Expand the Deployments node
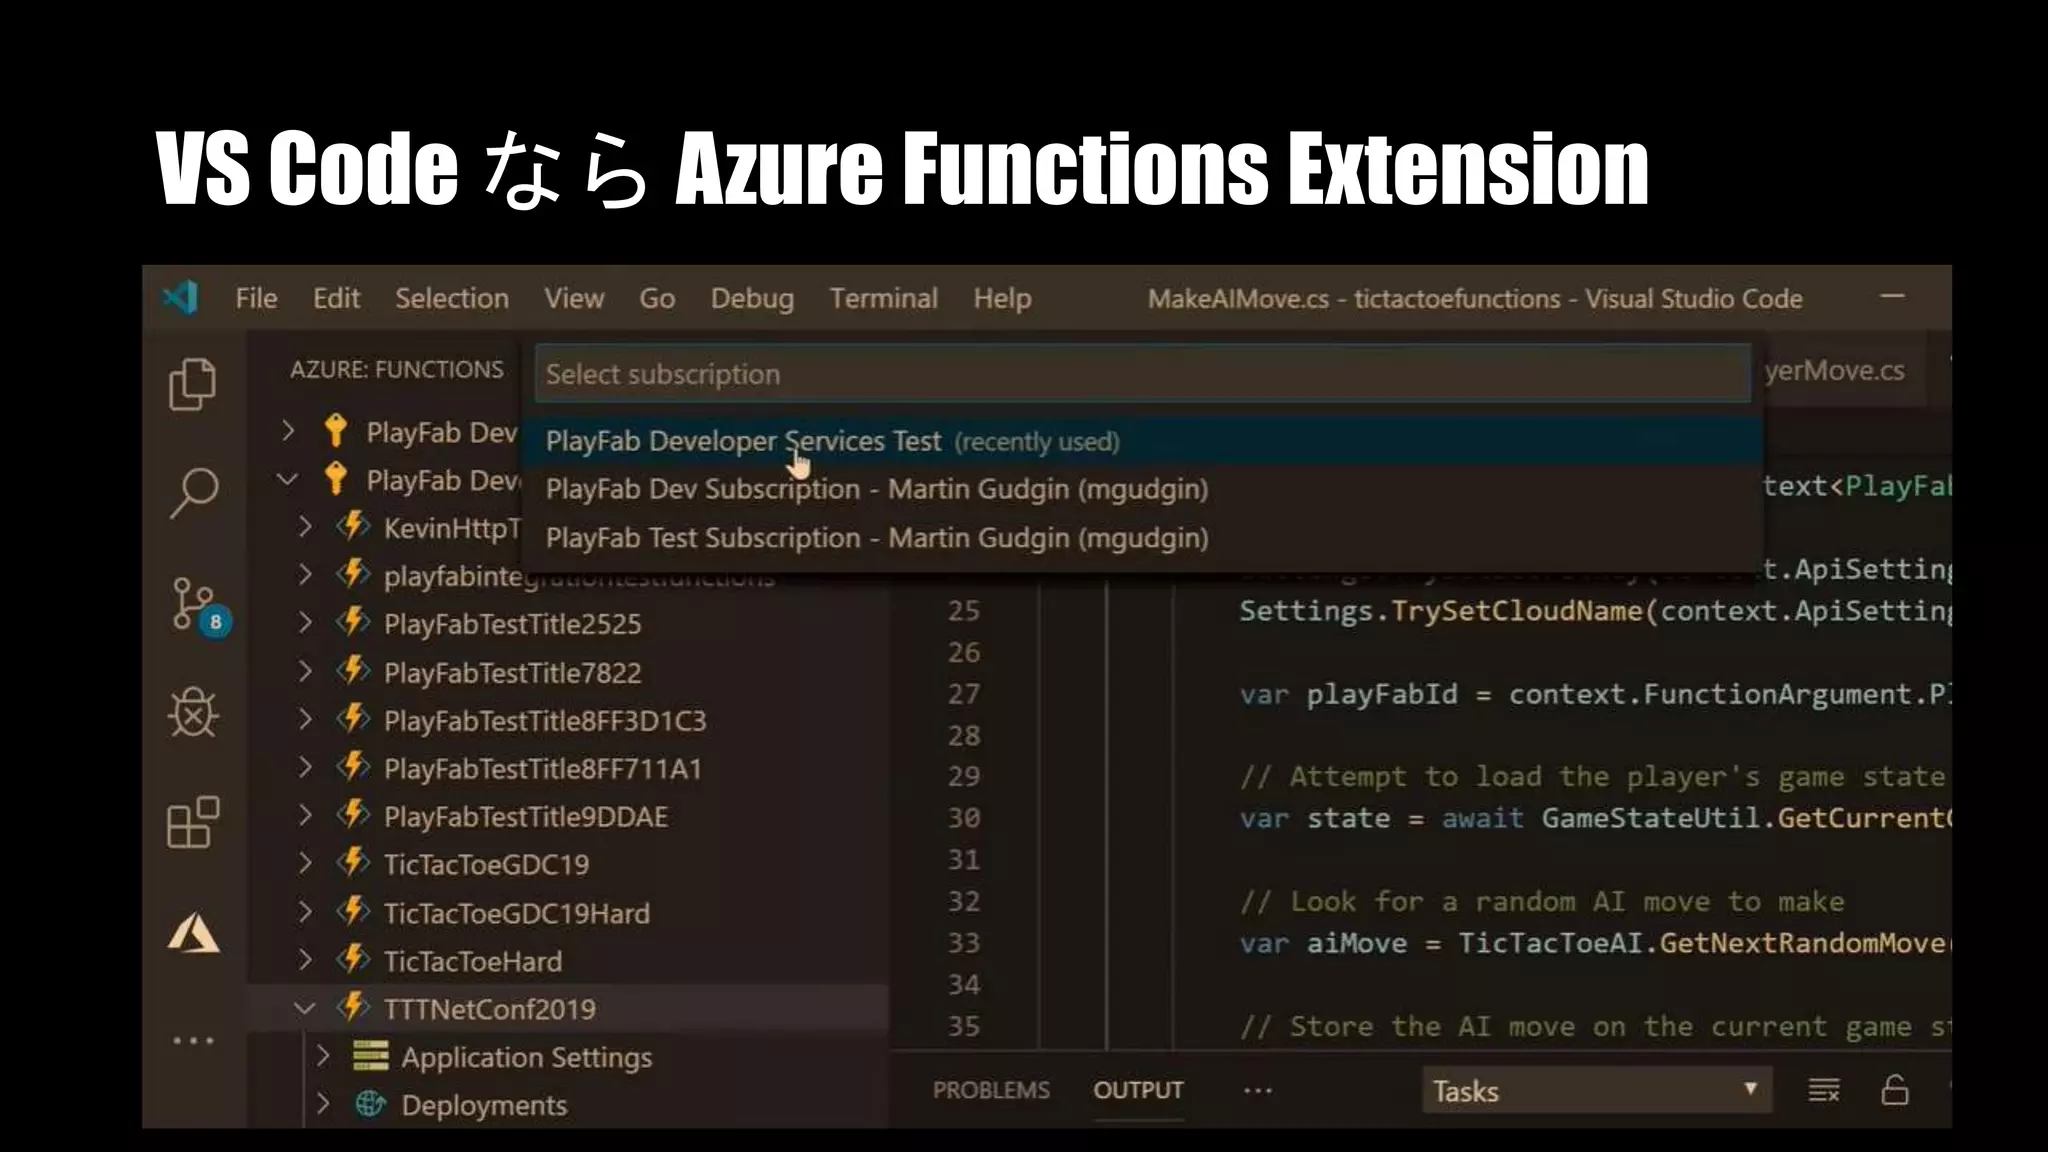 [322, 1104]
